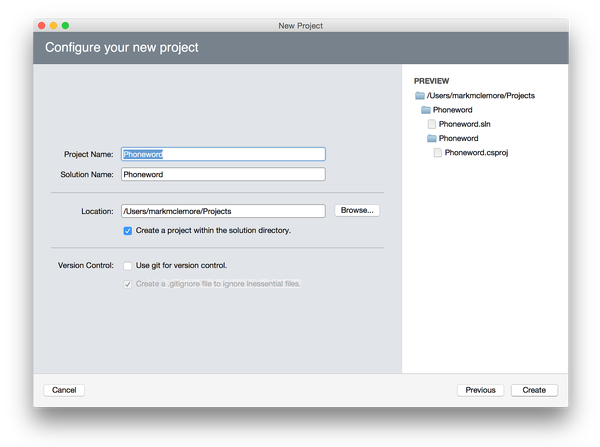Click the Projects root folder icon in preview
The width and height of the screenshot is (600, 447).
[419, 96]
